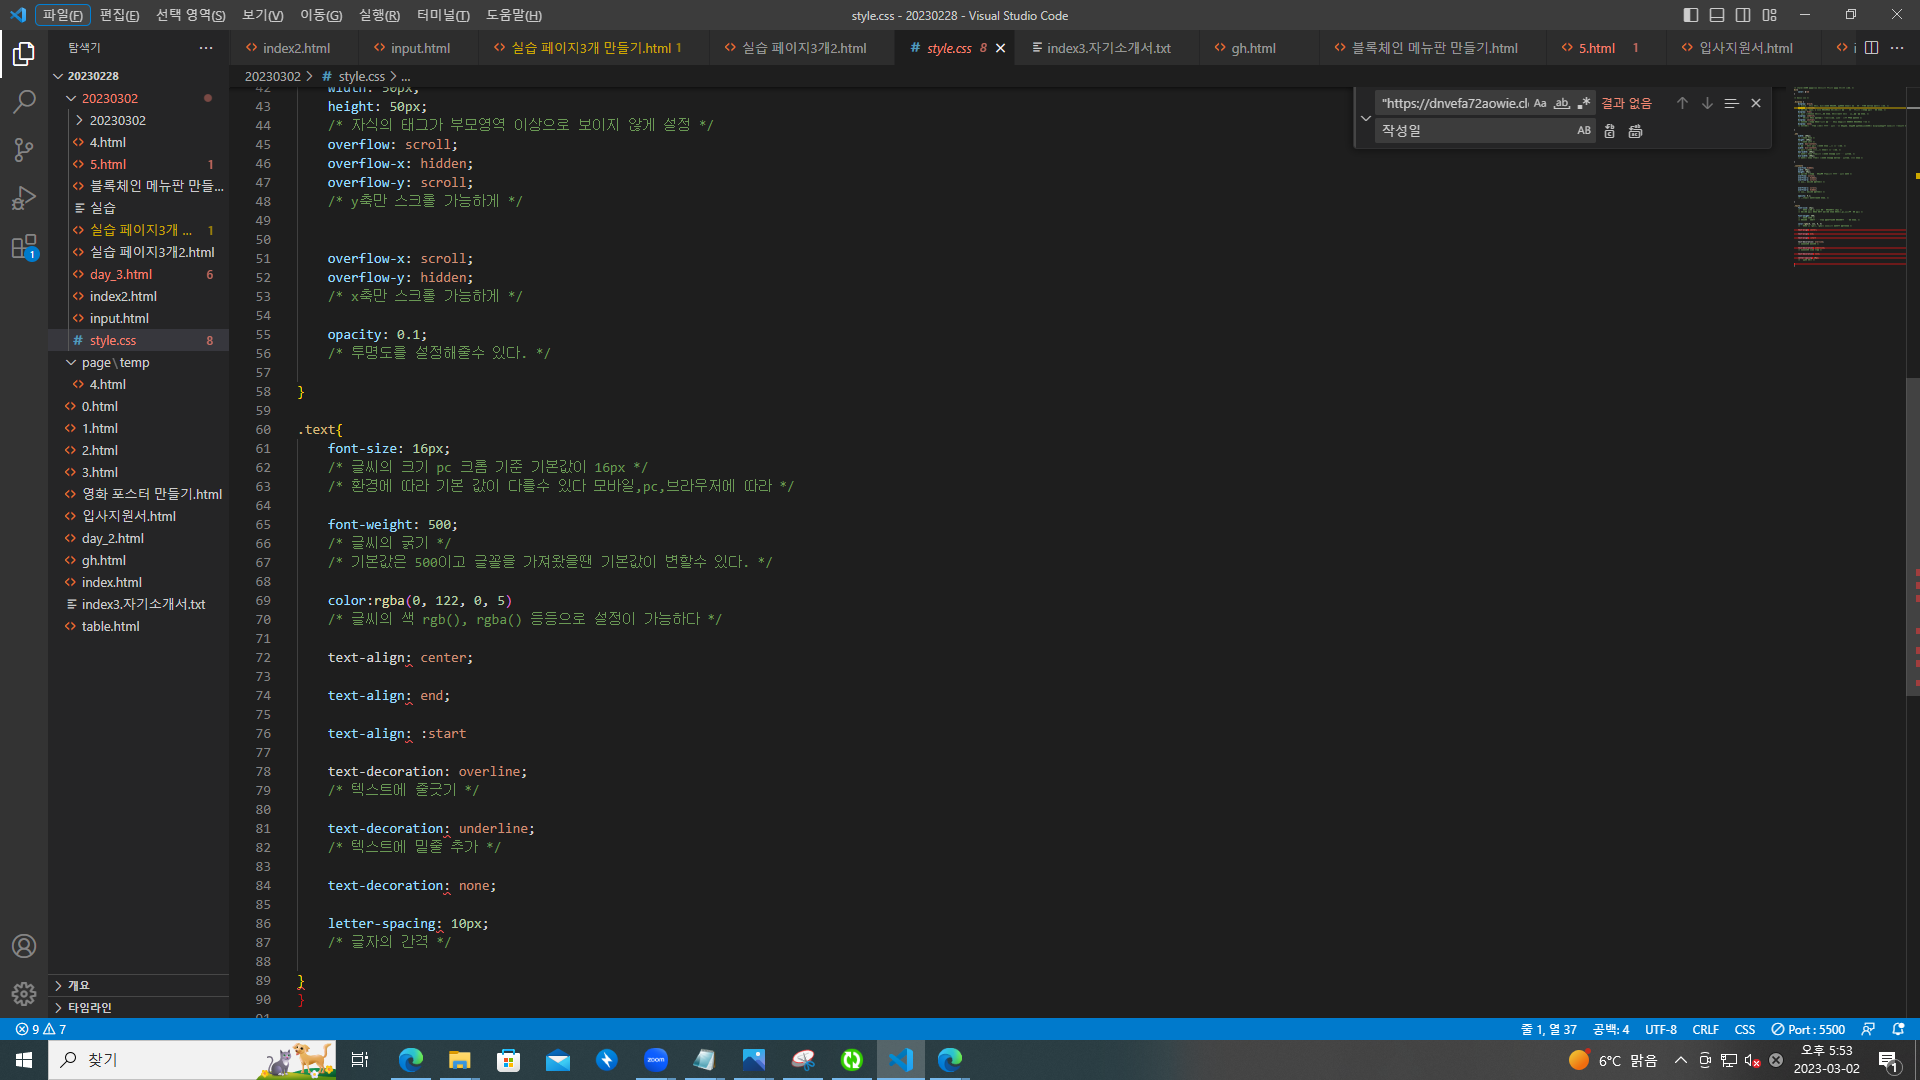The height and width of the screenshot is (1080, 1920).
Task: Open the Extensions view
Action: click(24, 247)
